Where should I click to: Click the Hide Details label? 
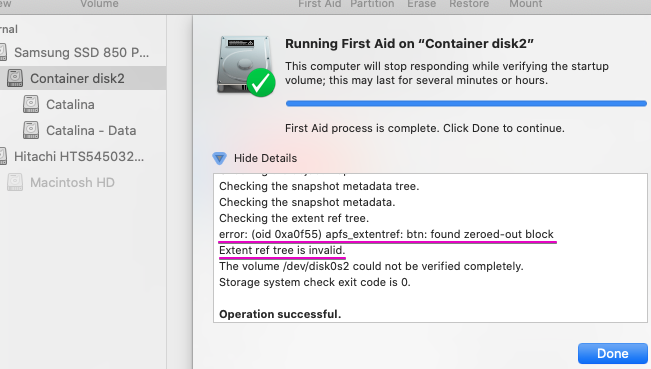tap(265, 158)
